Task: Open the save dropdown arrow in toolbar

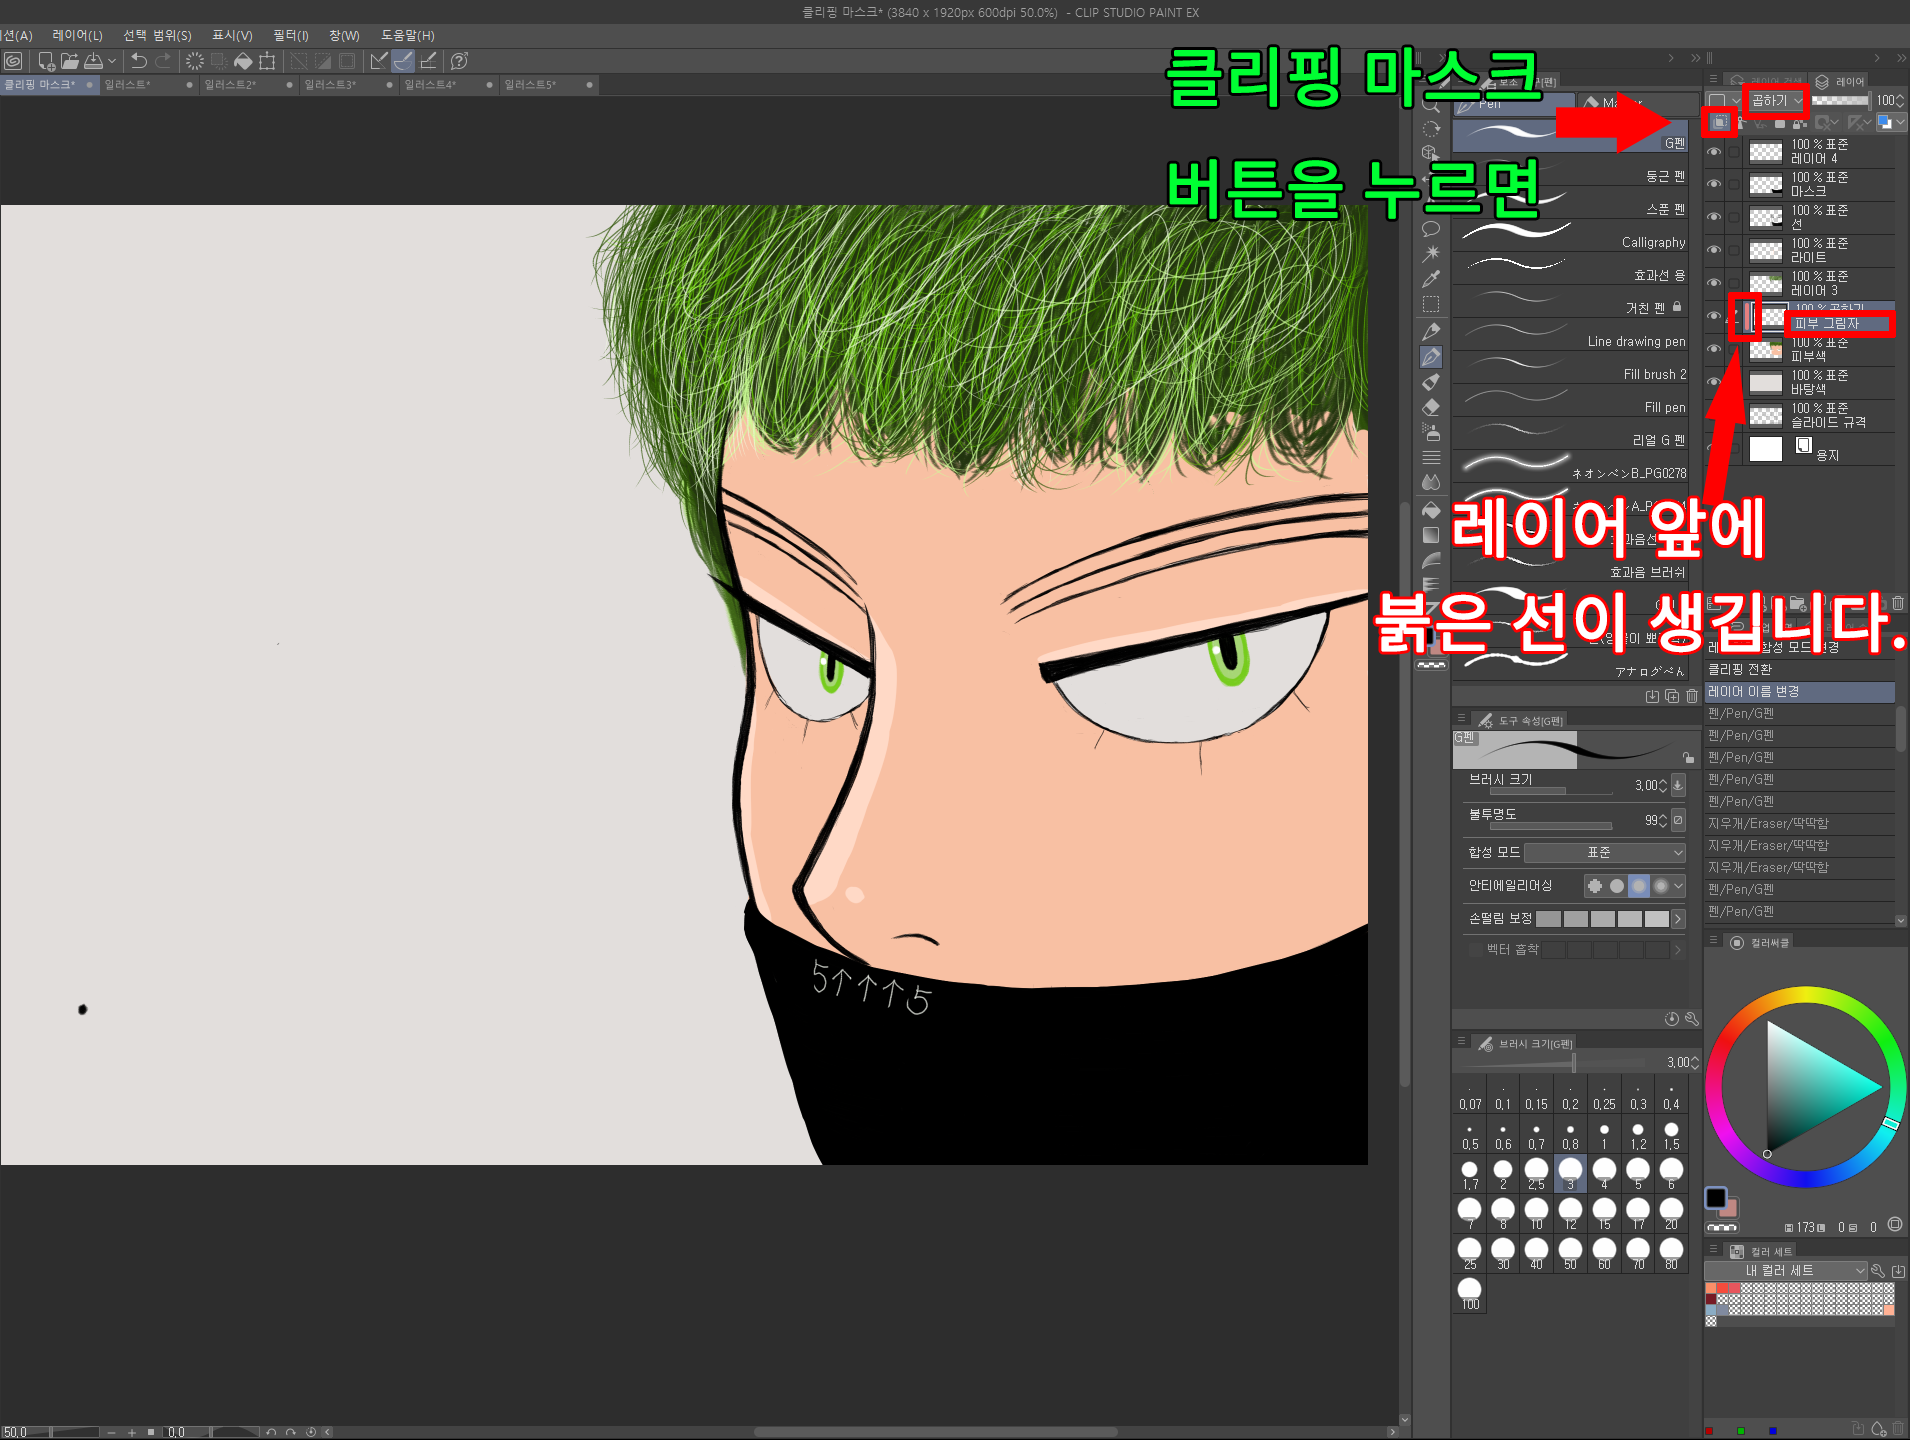Action: 112,61
